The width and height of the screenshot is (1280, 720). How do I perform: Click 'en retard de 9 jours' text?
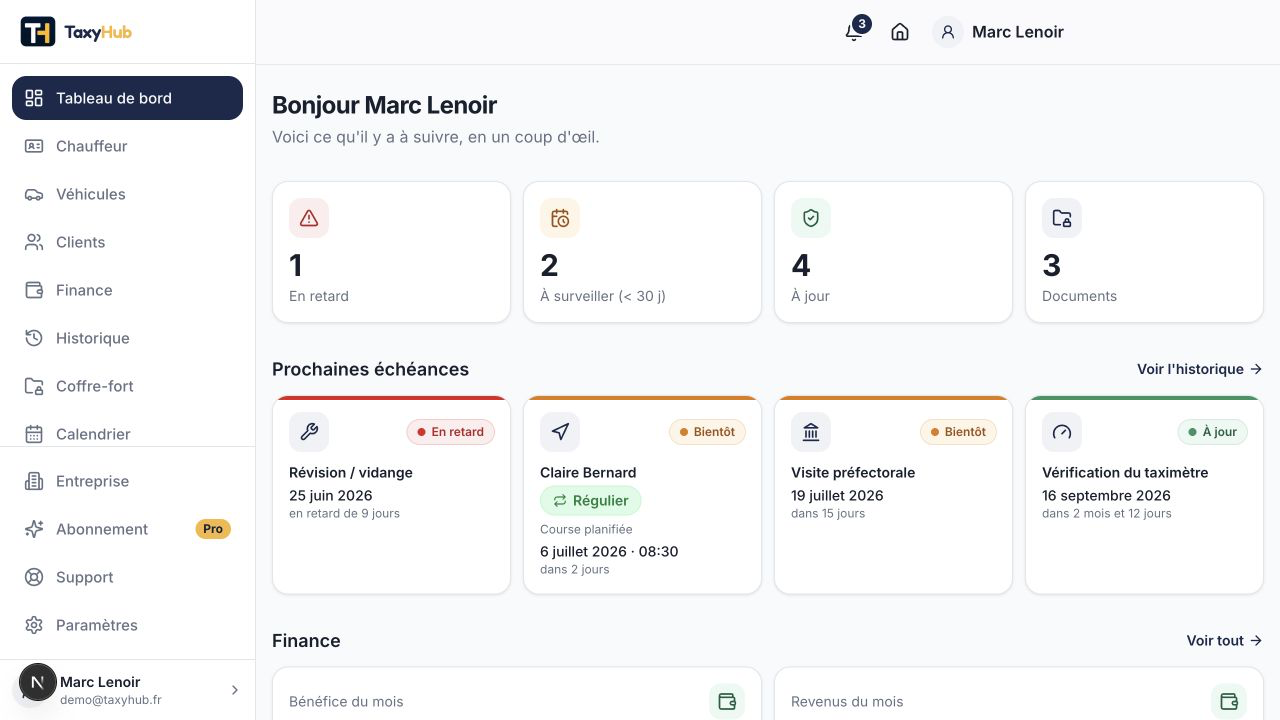click(344, 513)
